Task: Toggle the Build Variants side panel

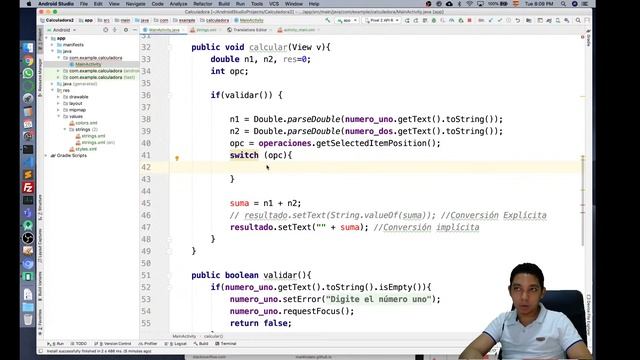Action: [x=40, y=287]
